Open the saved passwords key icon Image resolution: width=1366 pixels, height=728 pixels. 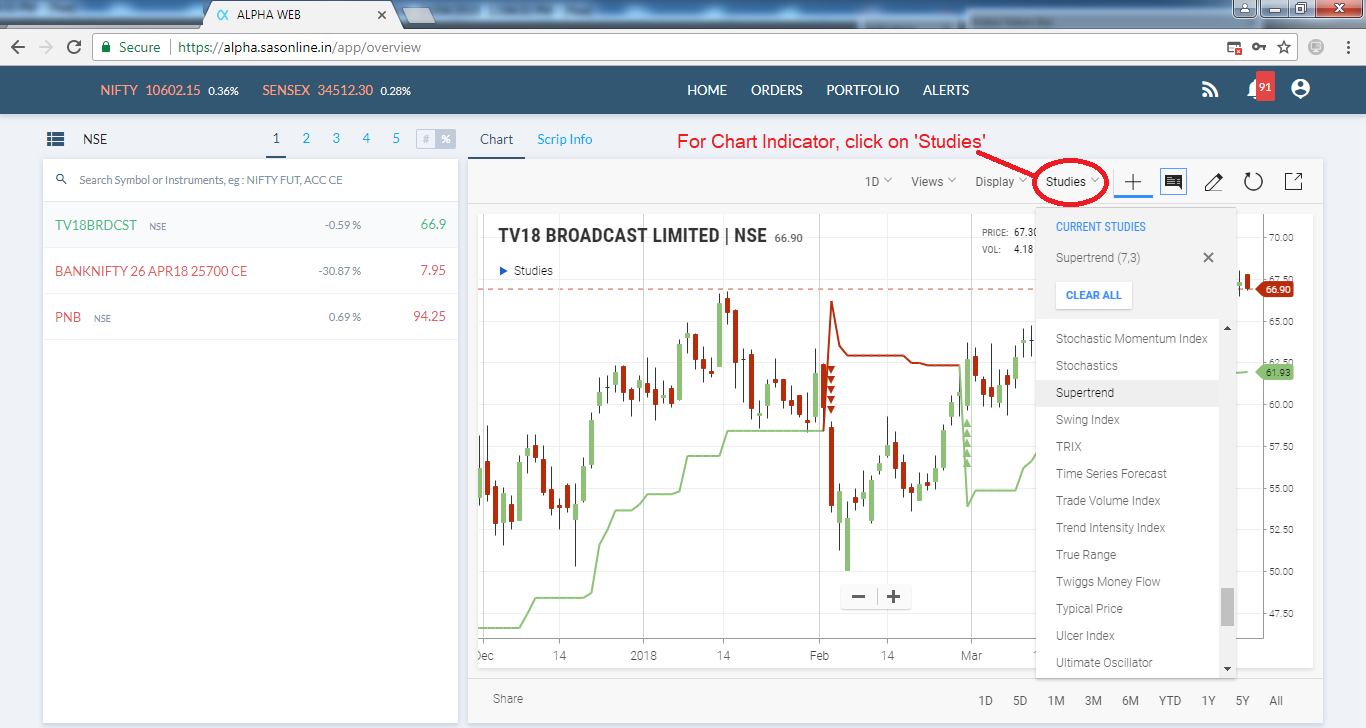point(1259,47)
